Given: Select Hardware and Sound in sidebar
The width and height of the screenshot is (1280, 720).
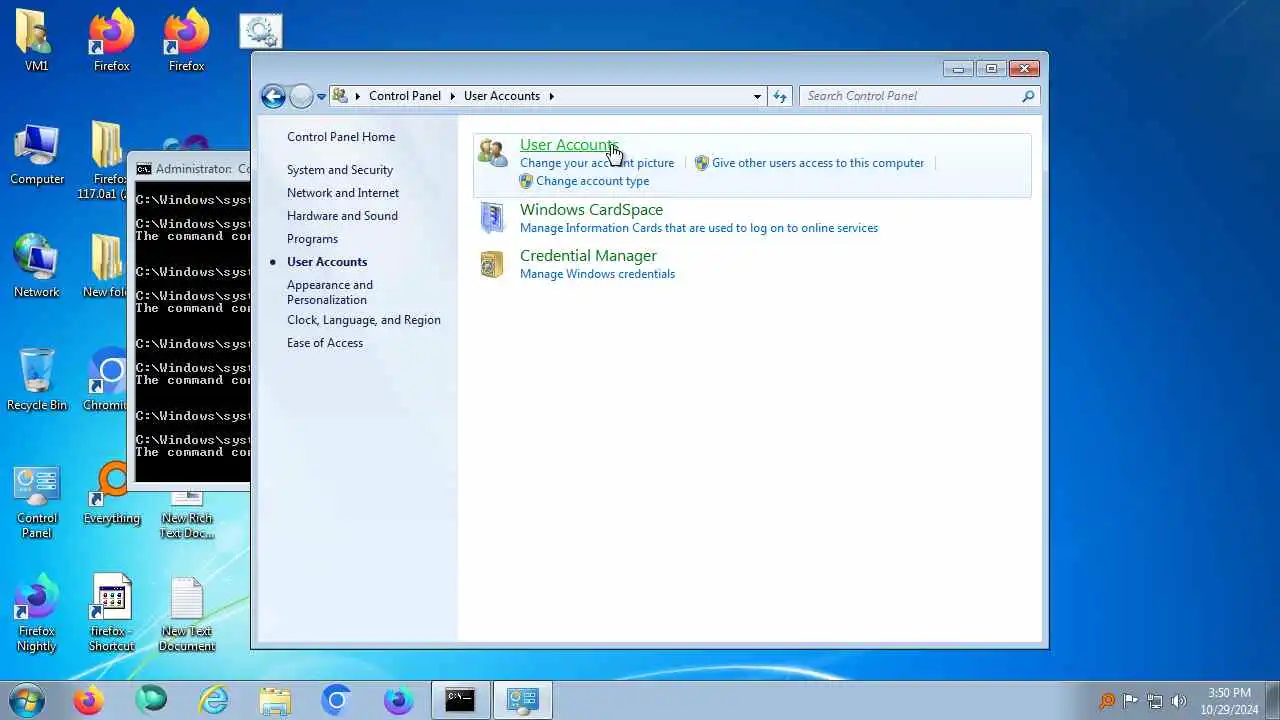Looking at the screenshot, I should tap(342, 216).
